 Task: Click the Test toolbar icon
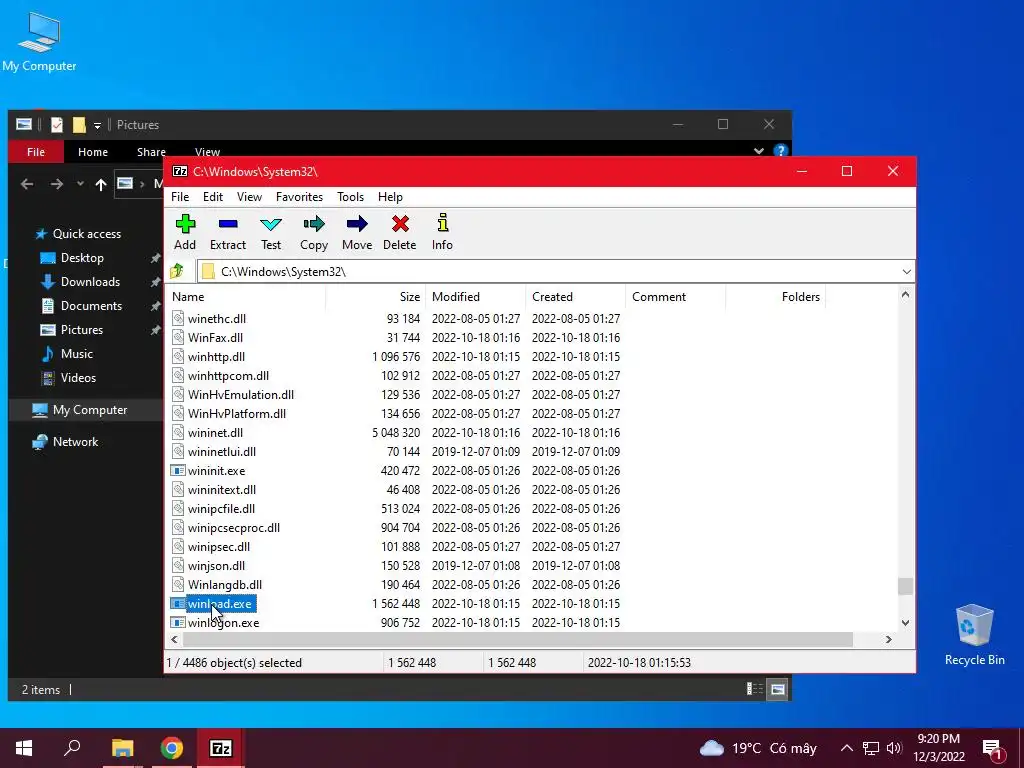(x=270, y=232)
